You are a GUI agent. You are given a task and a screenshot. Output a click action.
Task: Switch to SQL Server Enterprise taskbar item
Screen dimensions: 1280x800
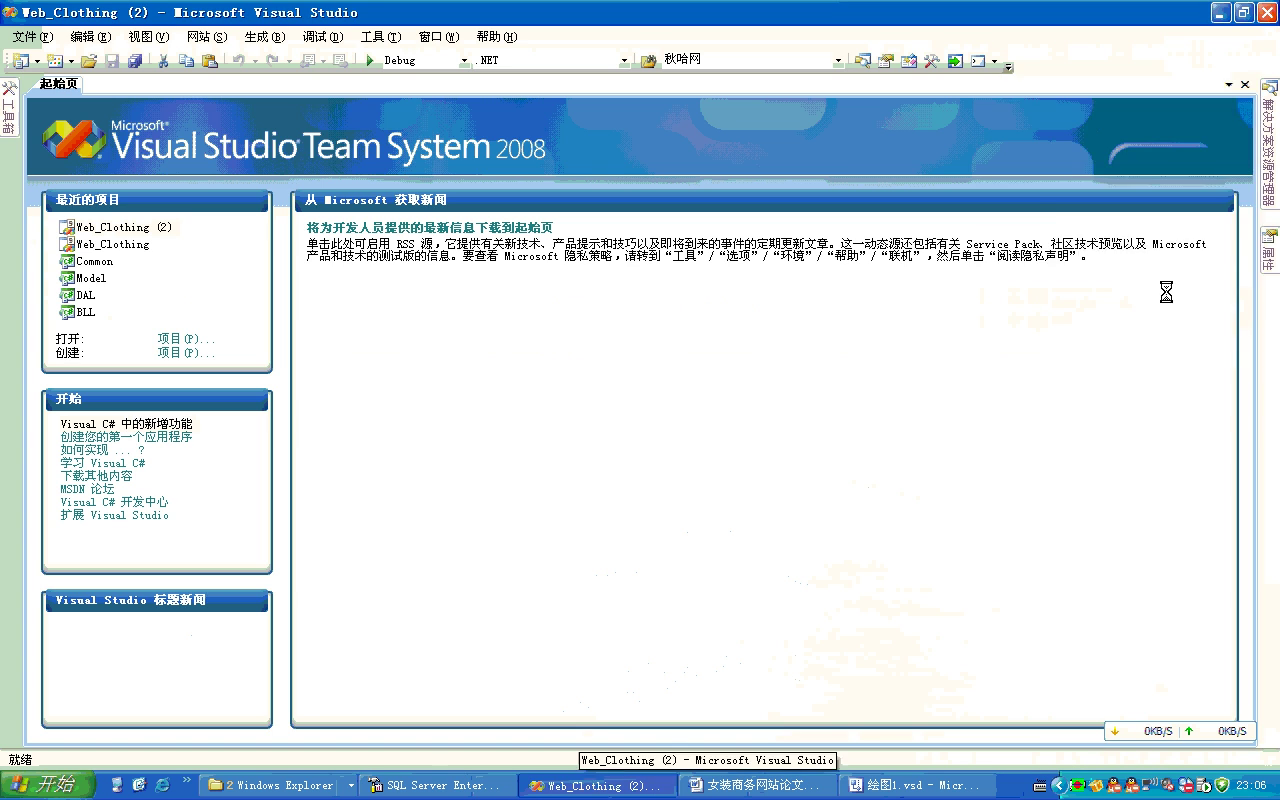438,786
